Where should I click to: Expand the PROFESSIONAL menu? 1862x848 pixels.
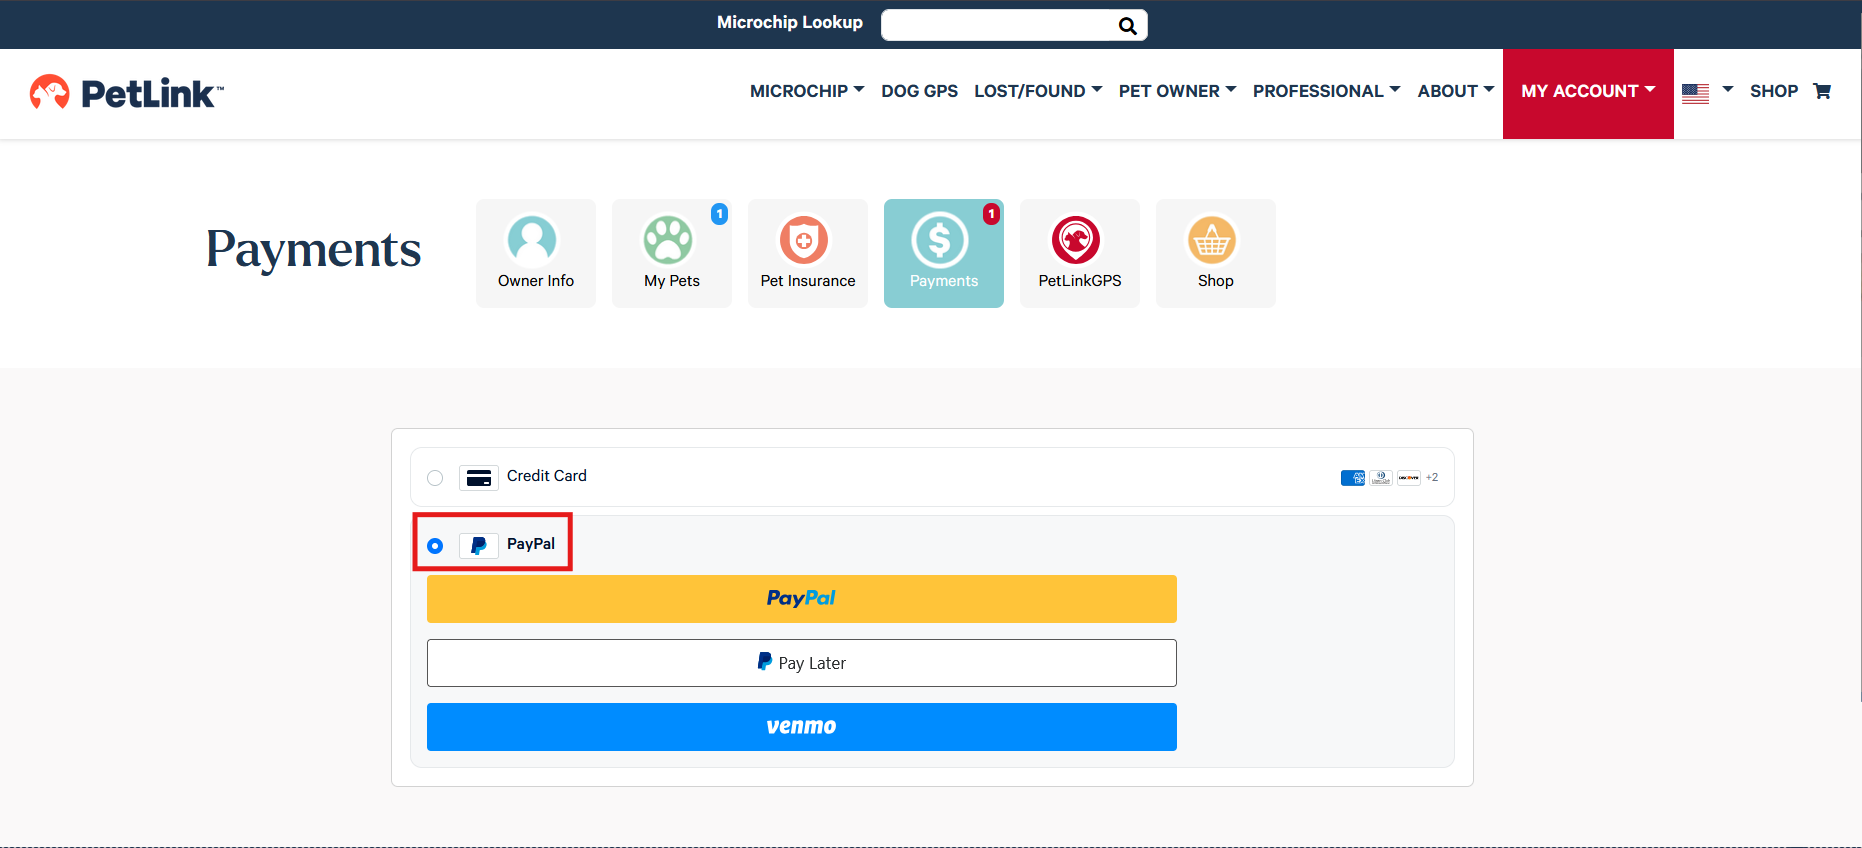[x=1326, y=91]
